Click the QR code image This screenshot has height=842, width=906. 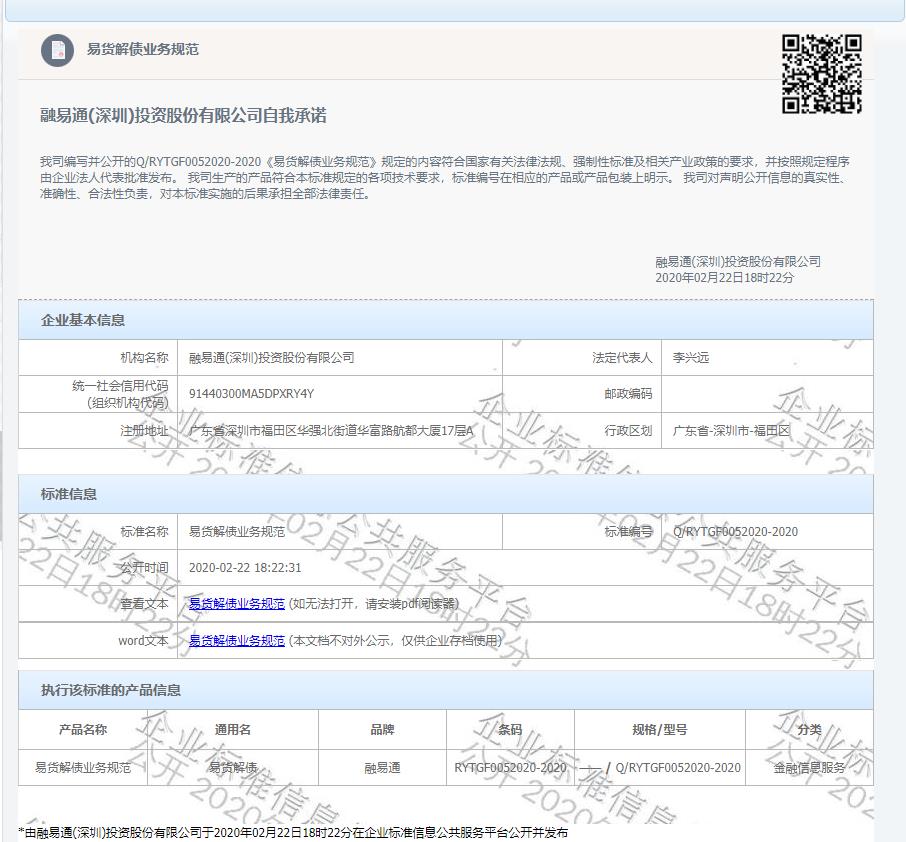pyautogui.click(x=821, y=74)
